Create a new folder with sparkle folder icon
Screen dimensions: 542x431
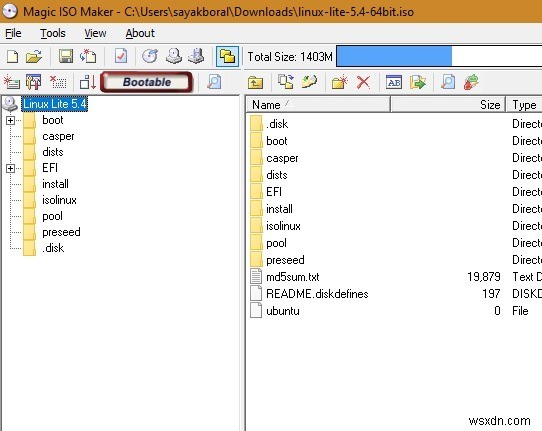(x=339, y=82)
